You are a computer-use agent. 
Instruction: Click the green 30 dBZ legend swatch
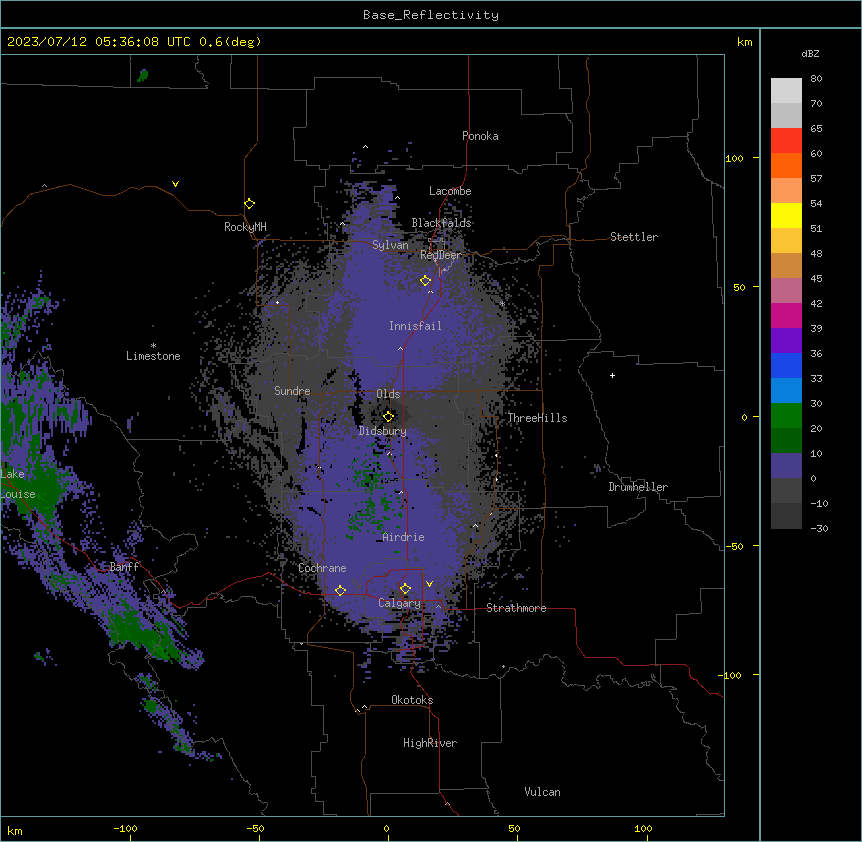click(x=786, y=416)
